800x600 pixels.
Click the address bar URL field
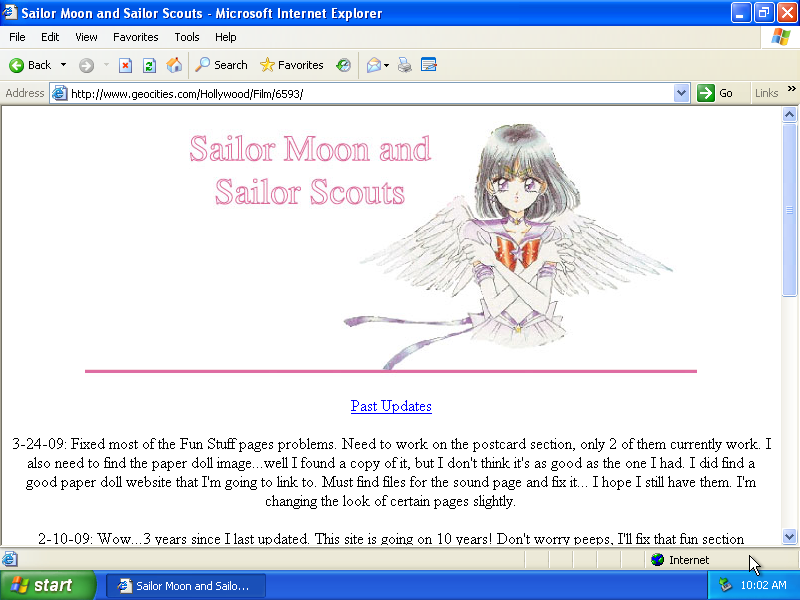click(371, 93)
